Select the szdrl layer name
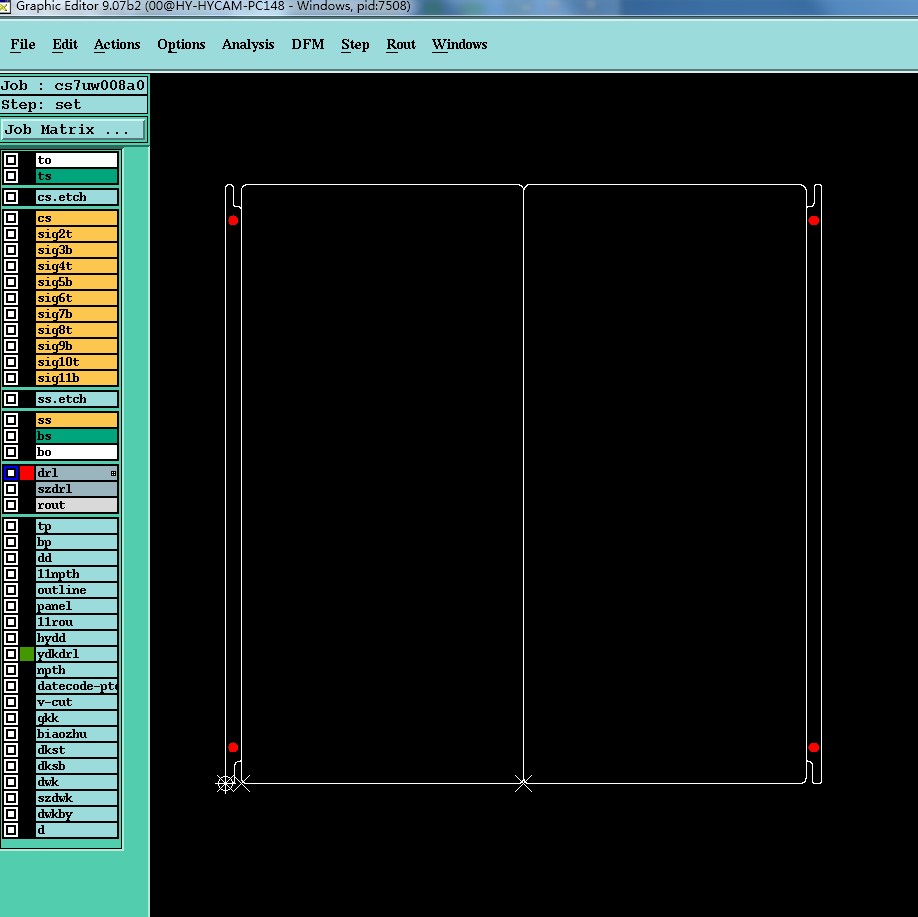This screenshot has height=917, width=918. [x=77, y=488]
